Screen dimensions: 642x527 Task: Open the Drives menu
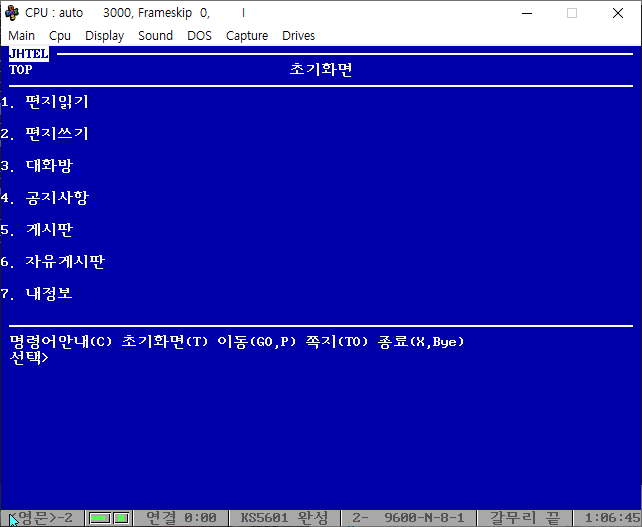tap(298, 35)
